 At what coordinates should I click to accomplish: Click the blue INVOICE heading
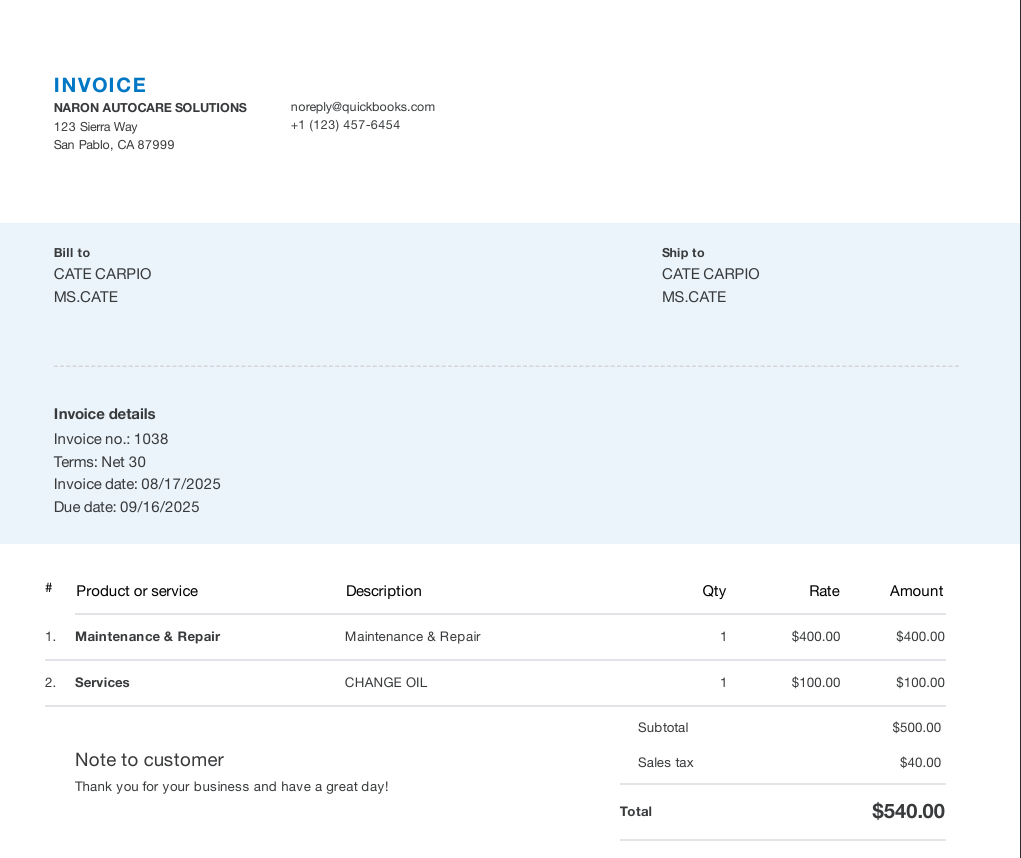point(100,85)
